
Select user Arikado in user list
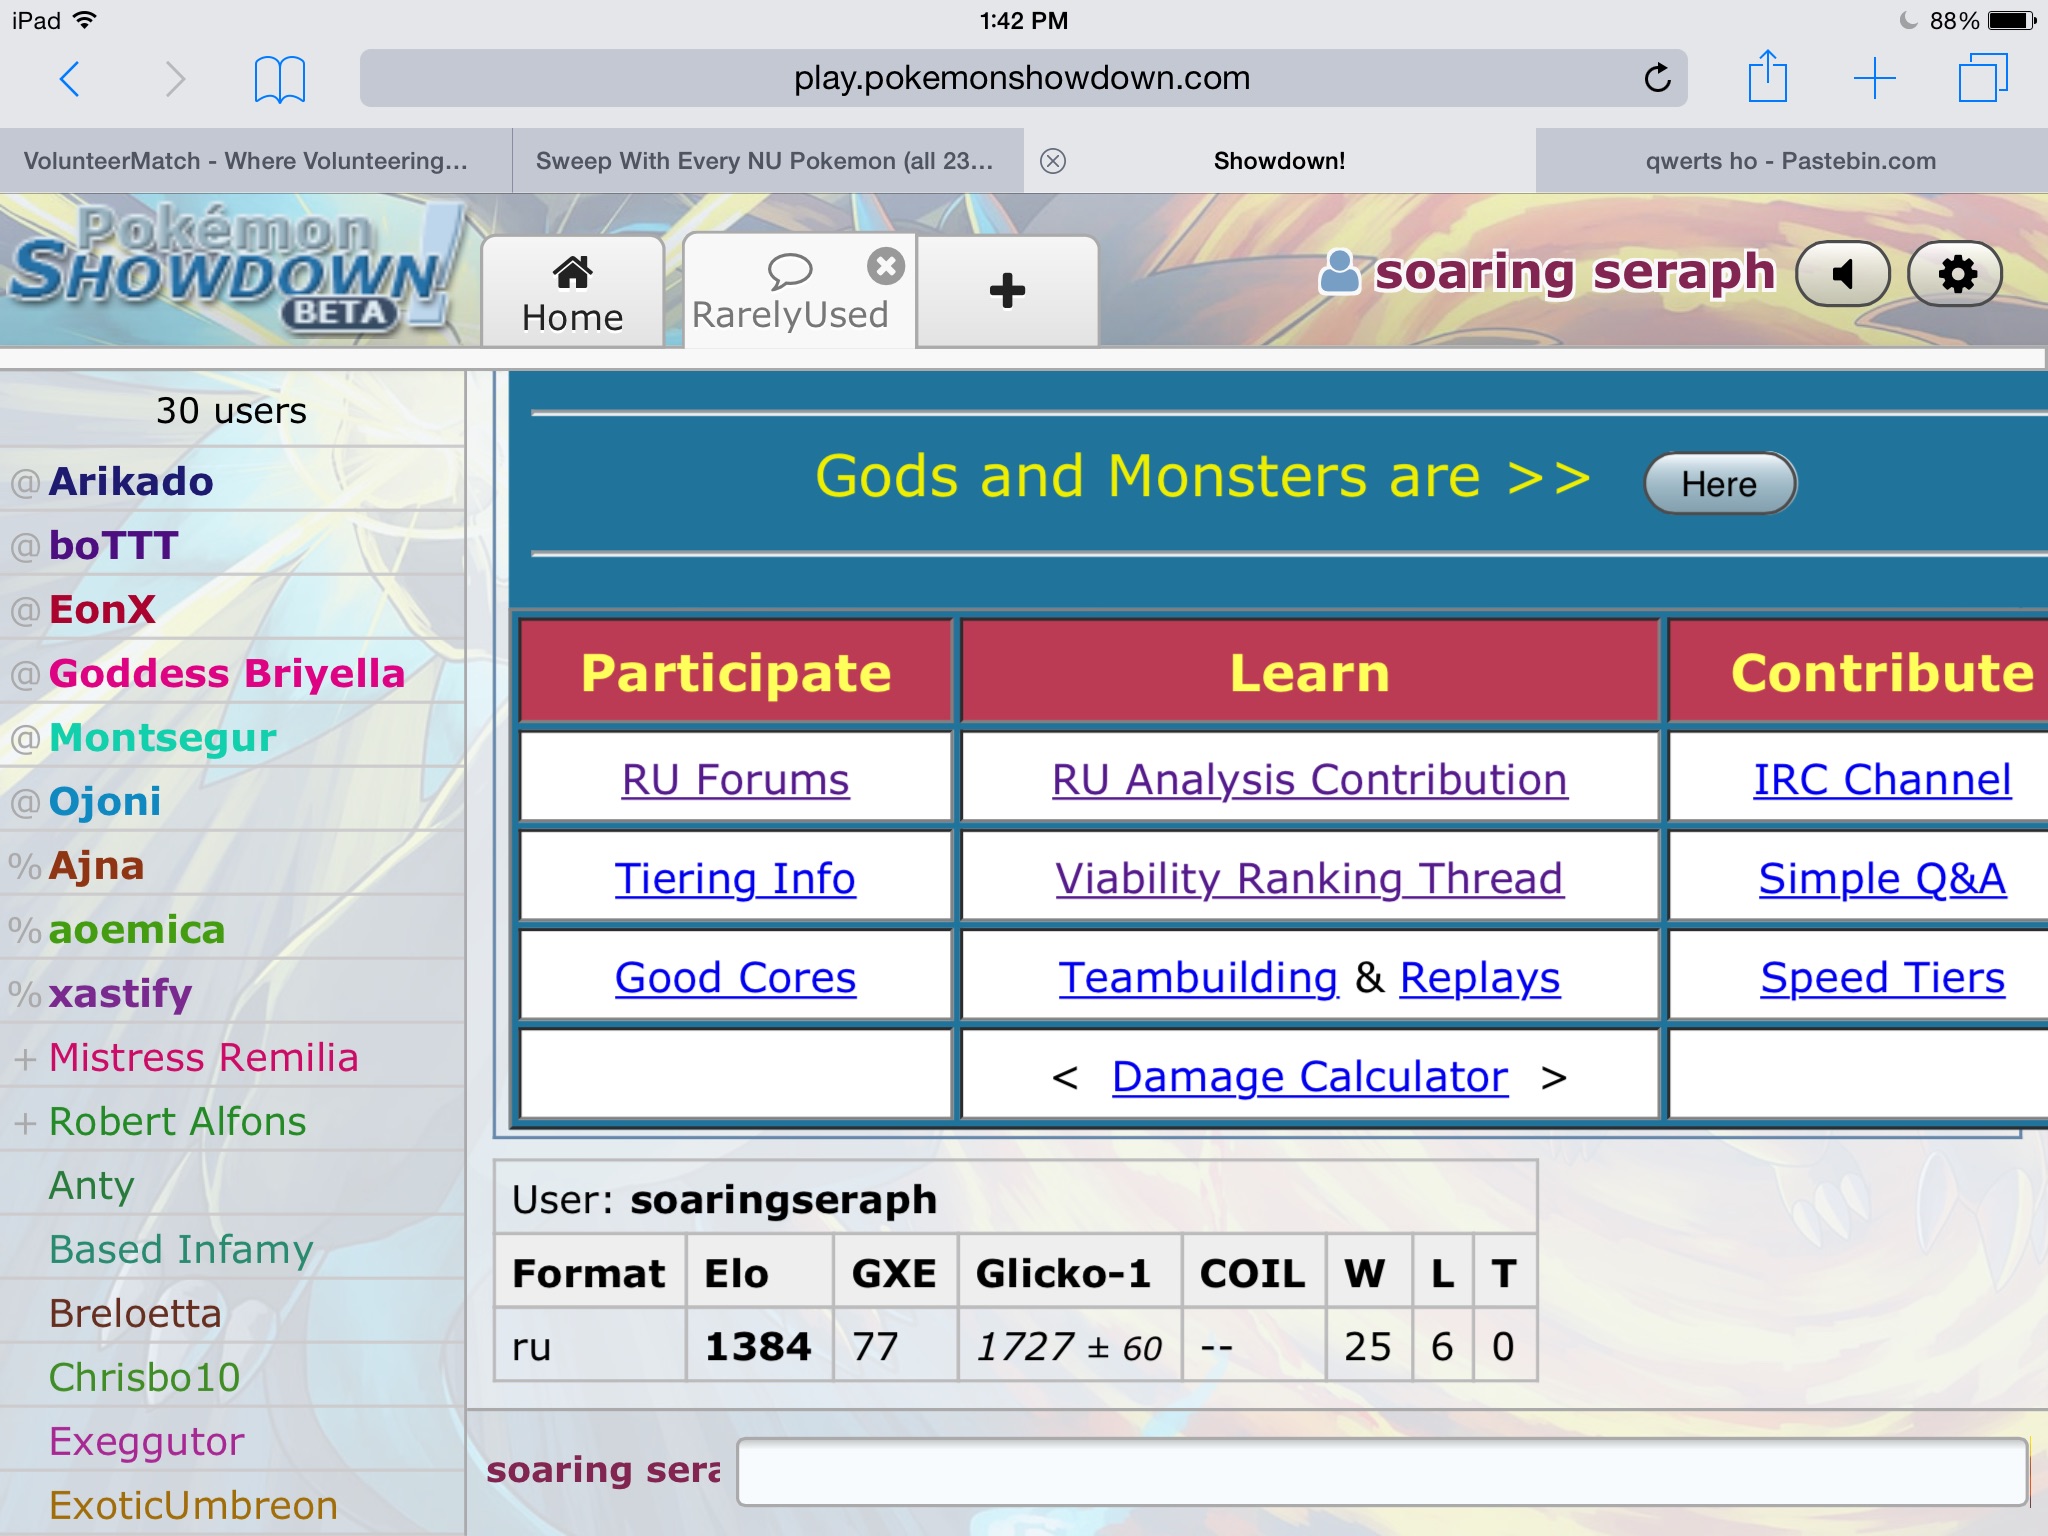(232, 481)
